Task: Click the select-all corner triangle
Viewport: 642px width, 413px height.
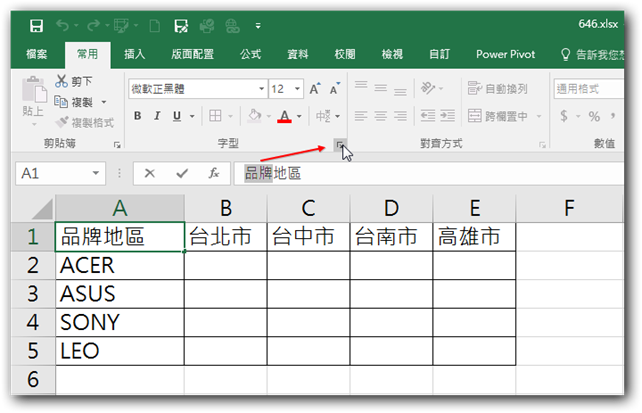Action: (x=43, y=209)
